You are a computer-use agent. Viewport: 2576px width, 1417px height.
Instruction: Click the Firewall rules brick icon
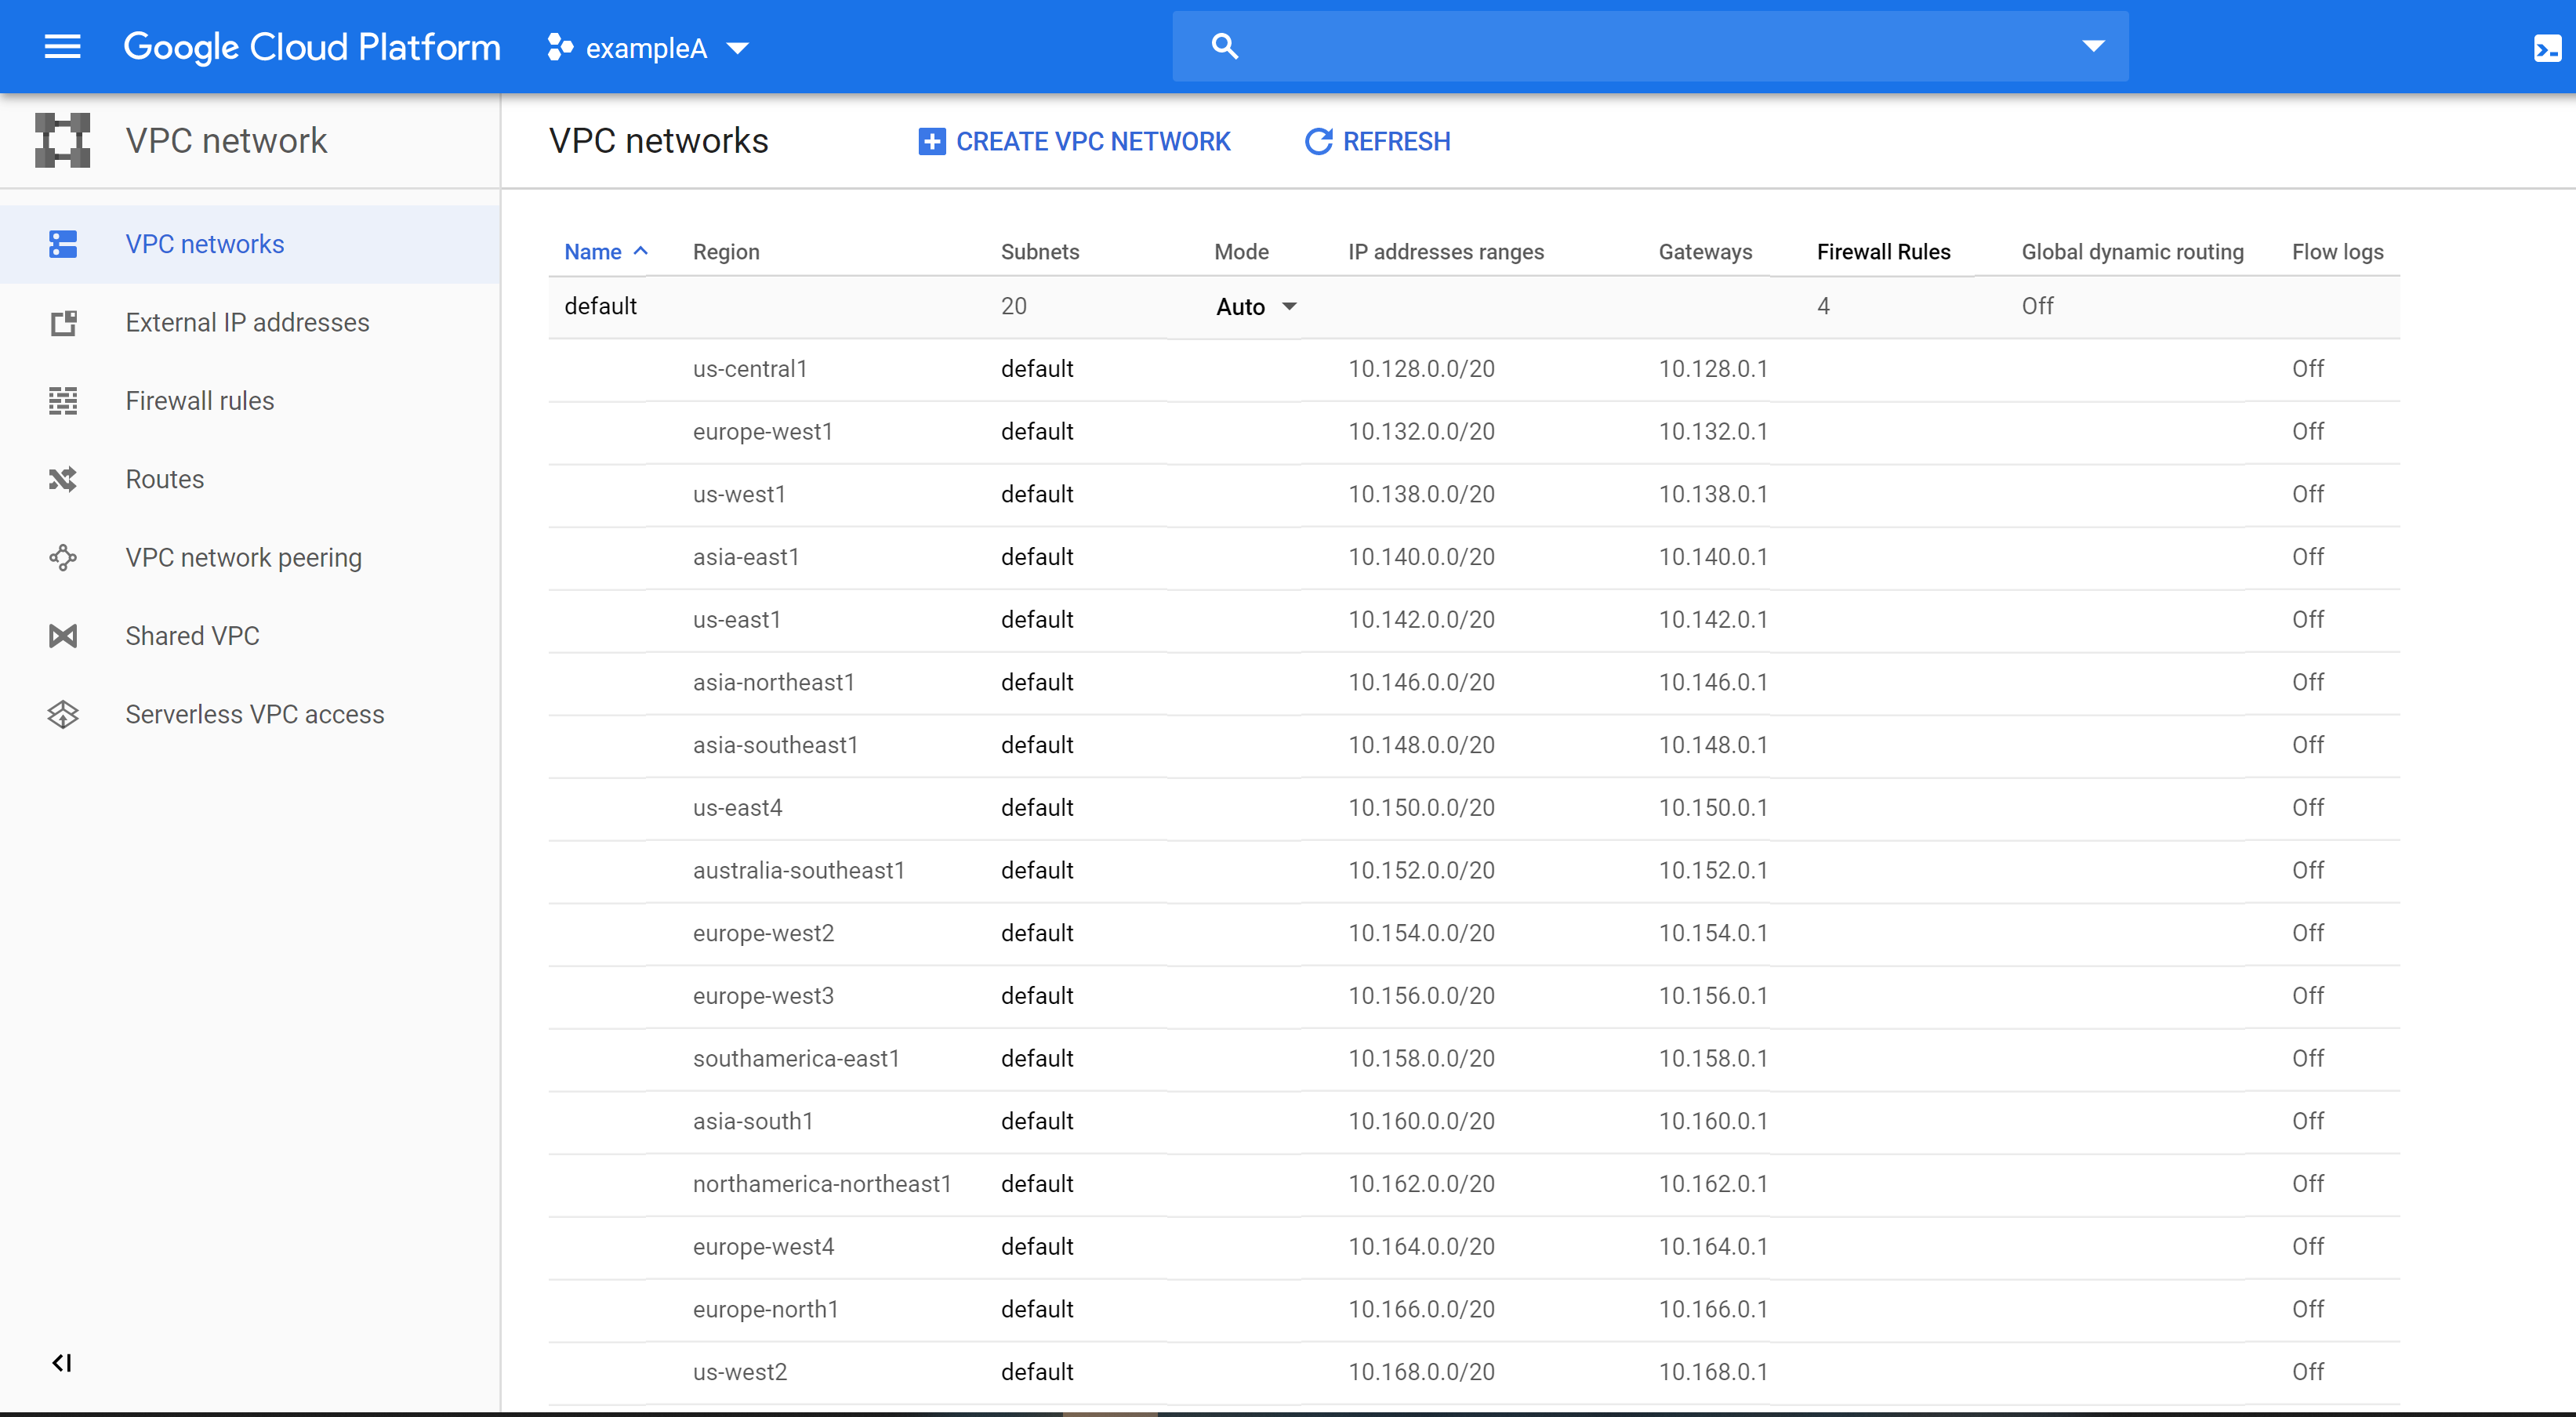[x=63, y=401]
